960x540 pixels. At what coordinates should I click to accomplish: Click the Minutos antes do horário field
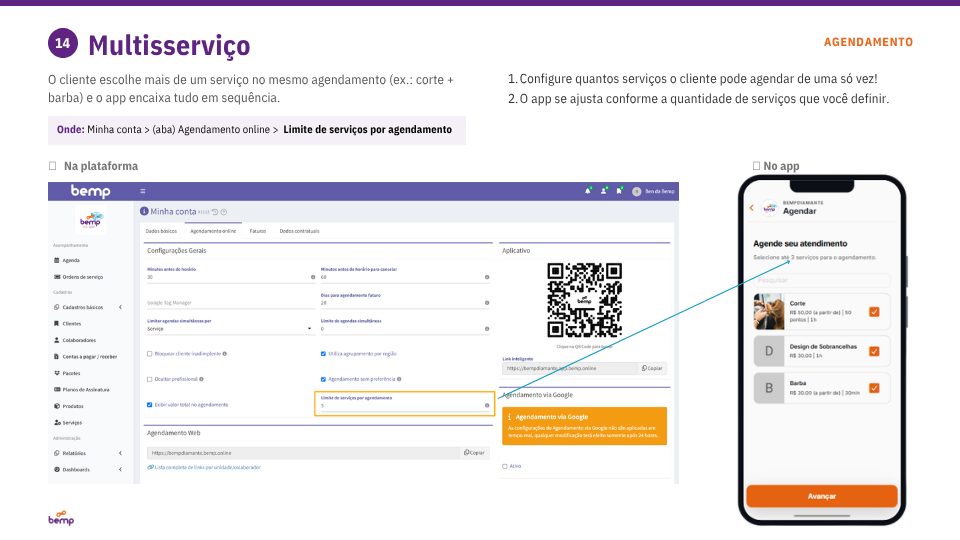pos(230,277)
